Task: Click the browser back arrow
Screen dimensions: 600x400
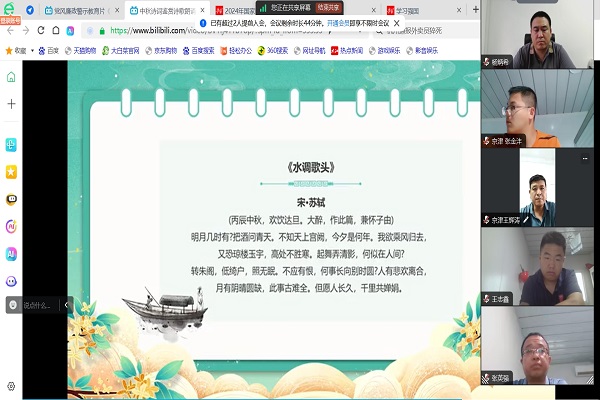Action: coord(10,30)
